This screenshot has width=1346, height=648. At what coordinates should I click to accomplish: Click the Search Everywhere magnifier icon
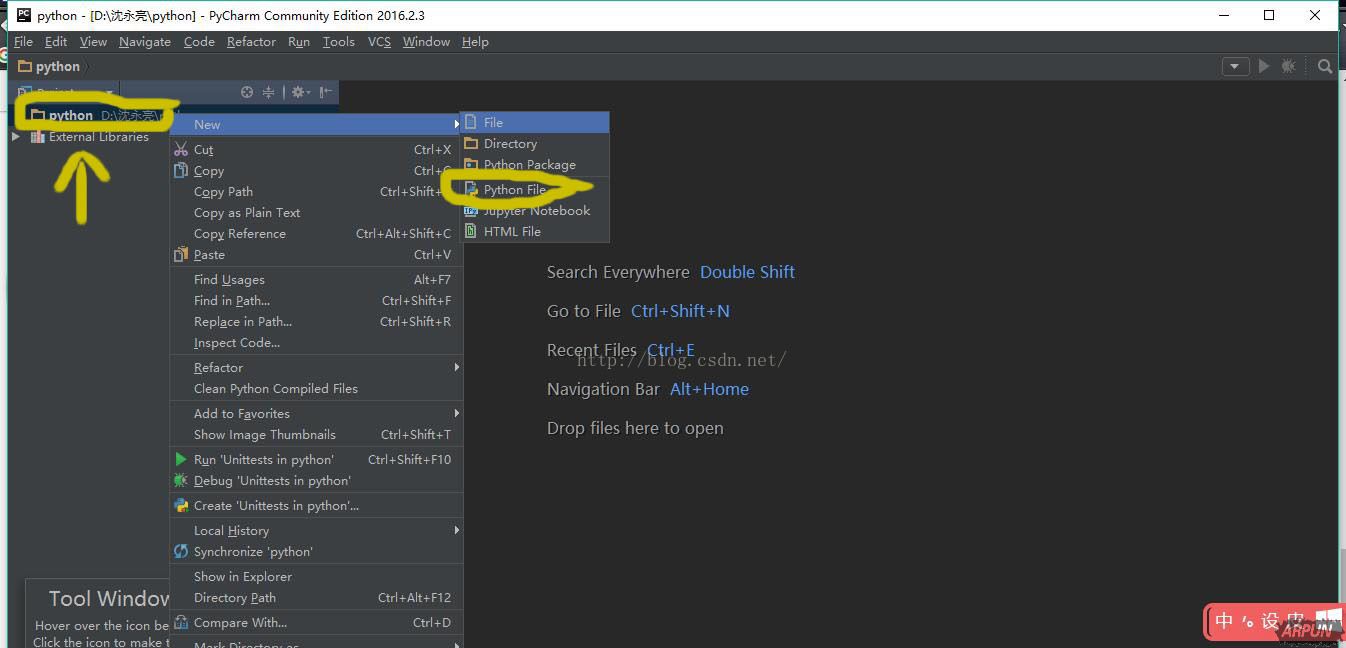1324,66
